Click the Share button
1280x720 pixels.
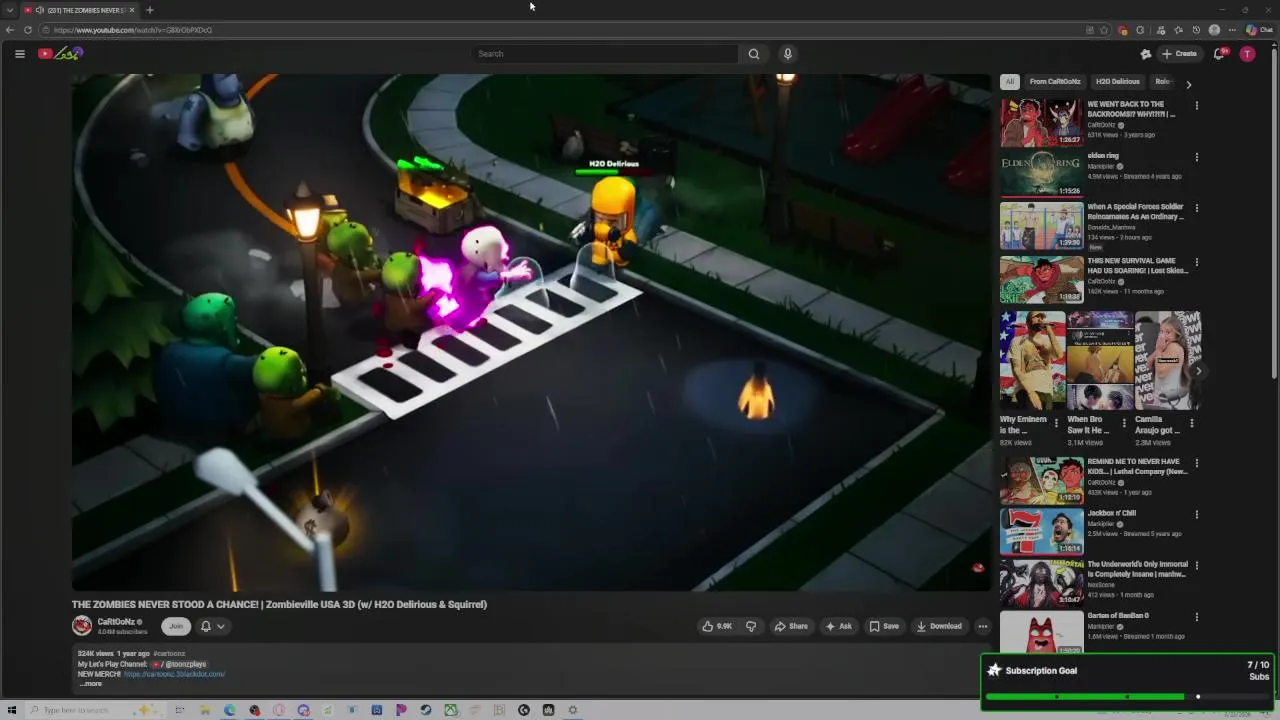pyautogui.click(x=791, y=626)
